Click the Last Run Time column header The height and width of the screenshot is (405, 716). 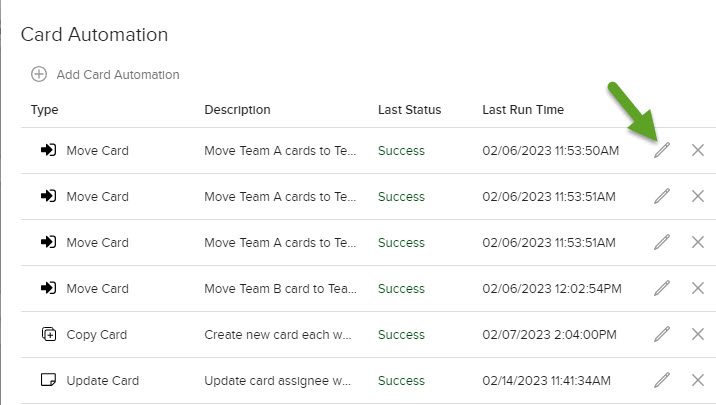[x=523, y=110]
